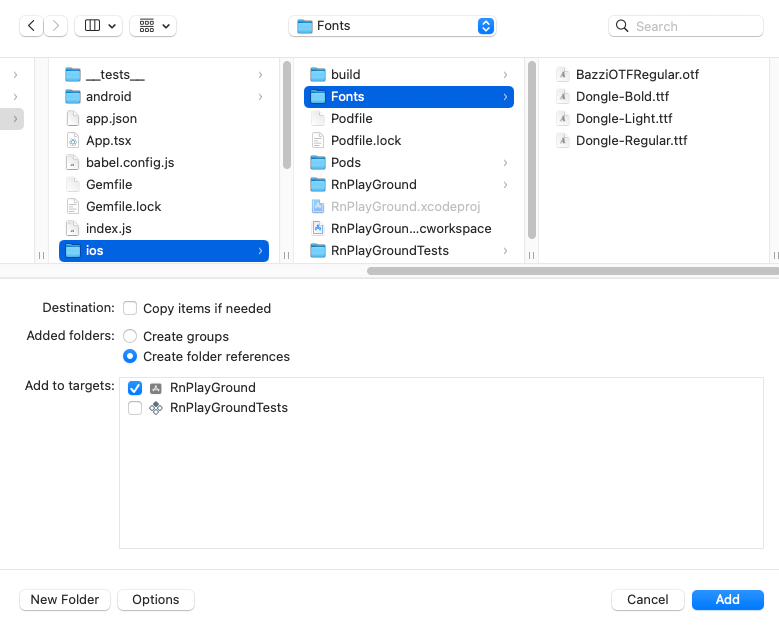Screen dimensions: 779x628
Task: Open the build folder
Action: click(409, 75)
